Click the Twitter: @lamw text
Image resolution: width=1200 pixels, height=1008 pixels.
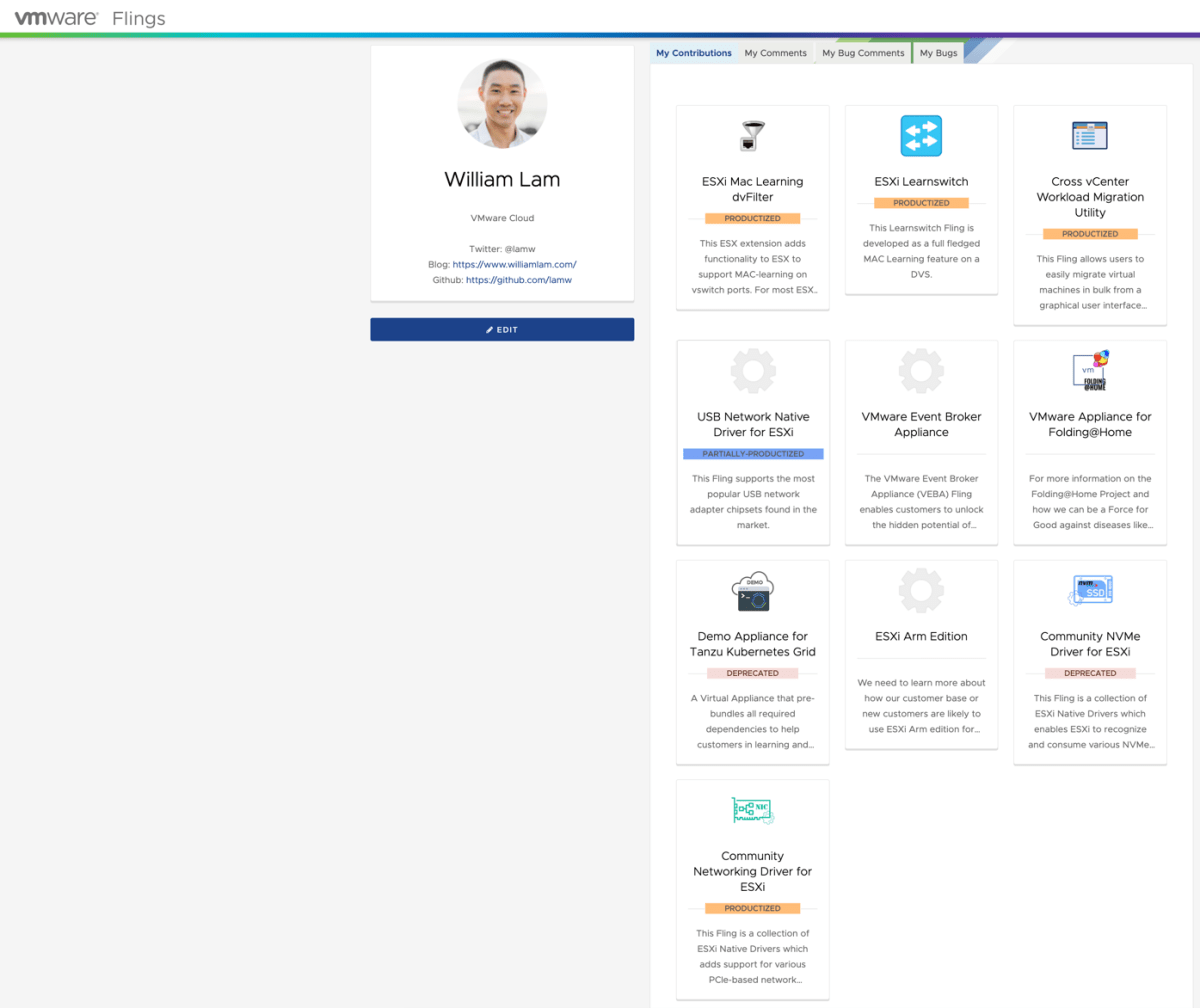pos(502,248)
